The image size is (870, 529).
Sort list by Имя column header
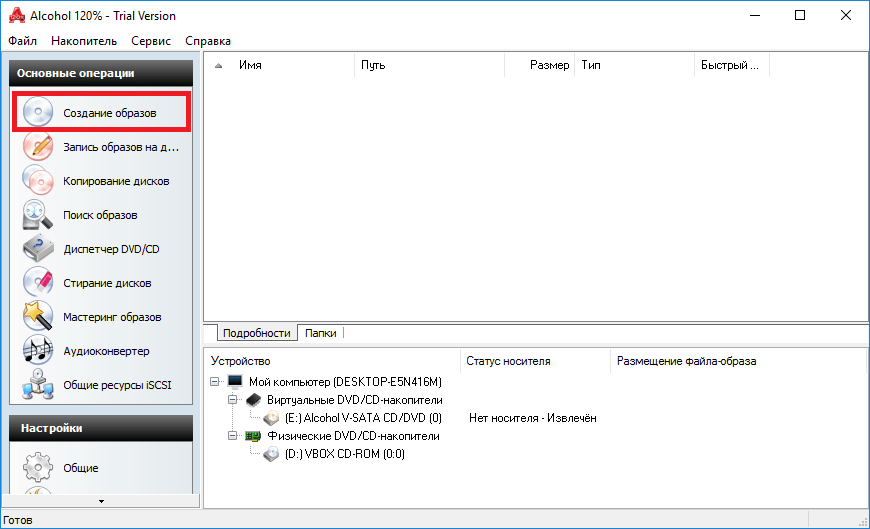pos(250,65)
